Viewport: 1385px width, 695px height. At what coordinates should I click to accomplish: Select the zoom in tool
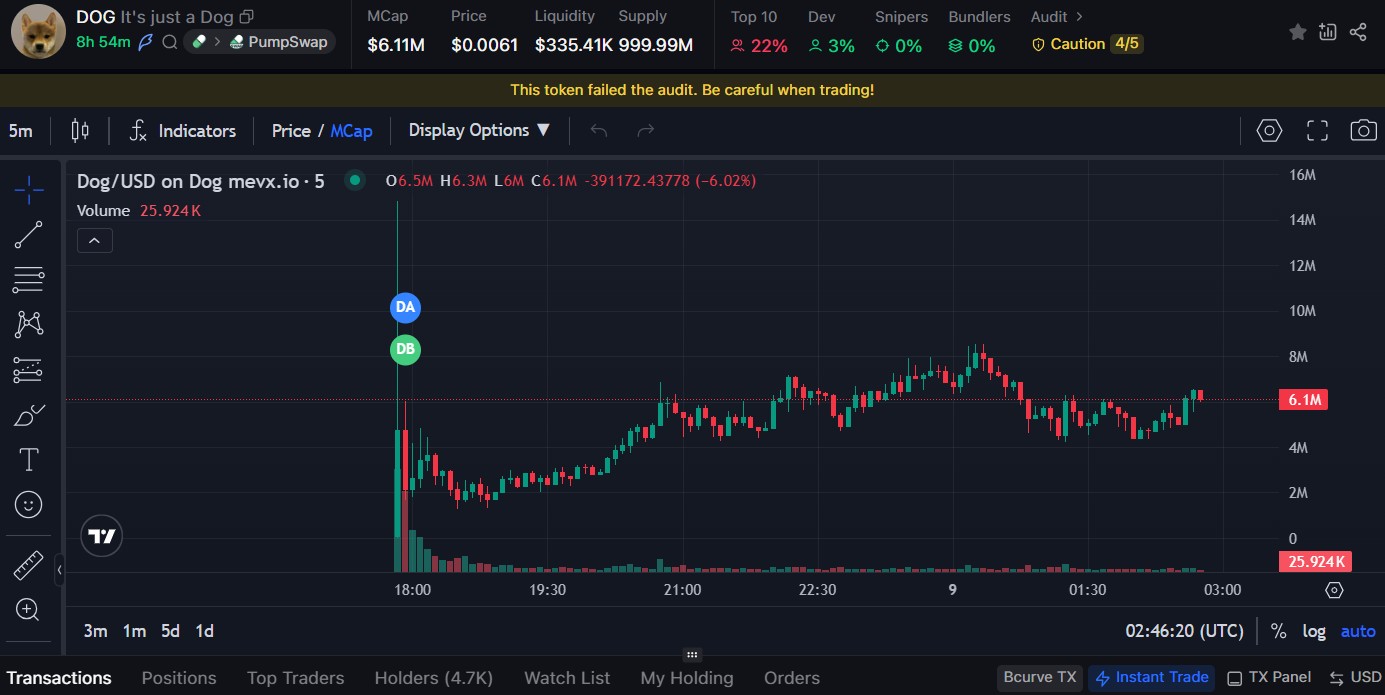click(x=28, y=609)
